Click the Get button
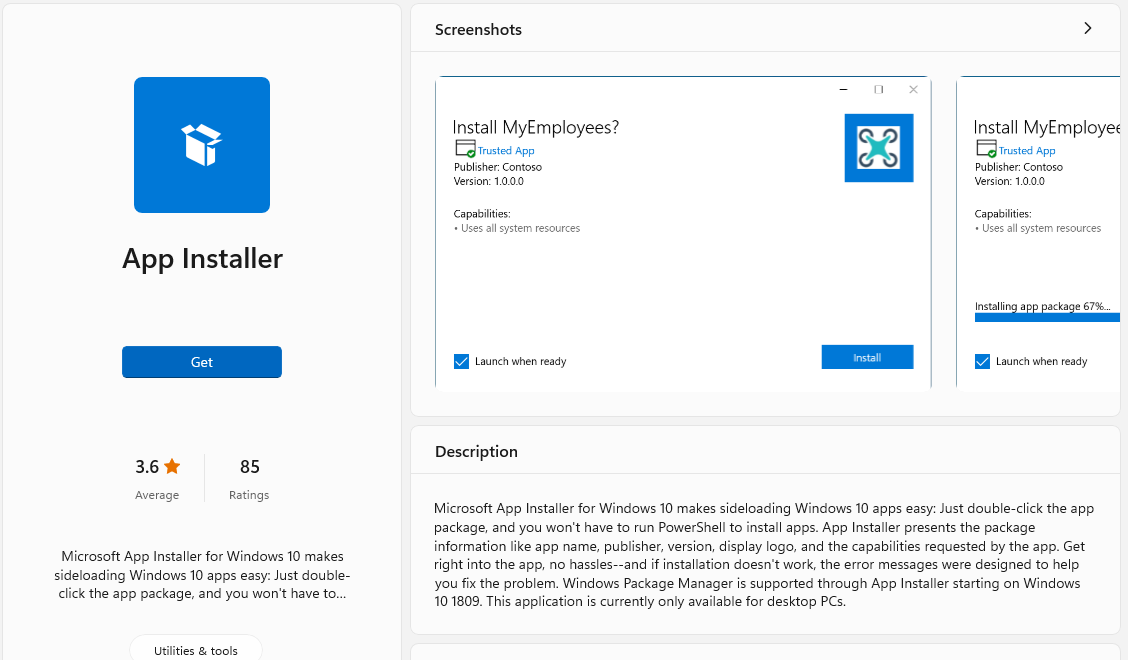The width and height of the screenshot is (1128, 660). pos(201,362)
